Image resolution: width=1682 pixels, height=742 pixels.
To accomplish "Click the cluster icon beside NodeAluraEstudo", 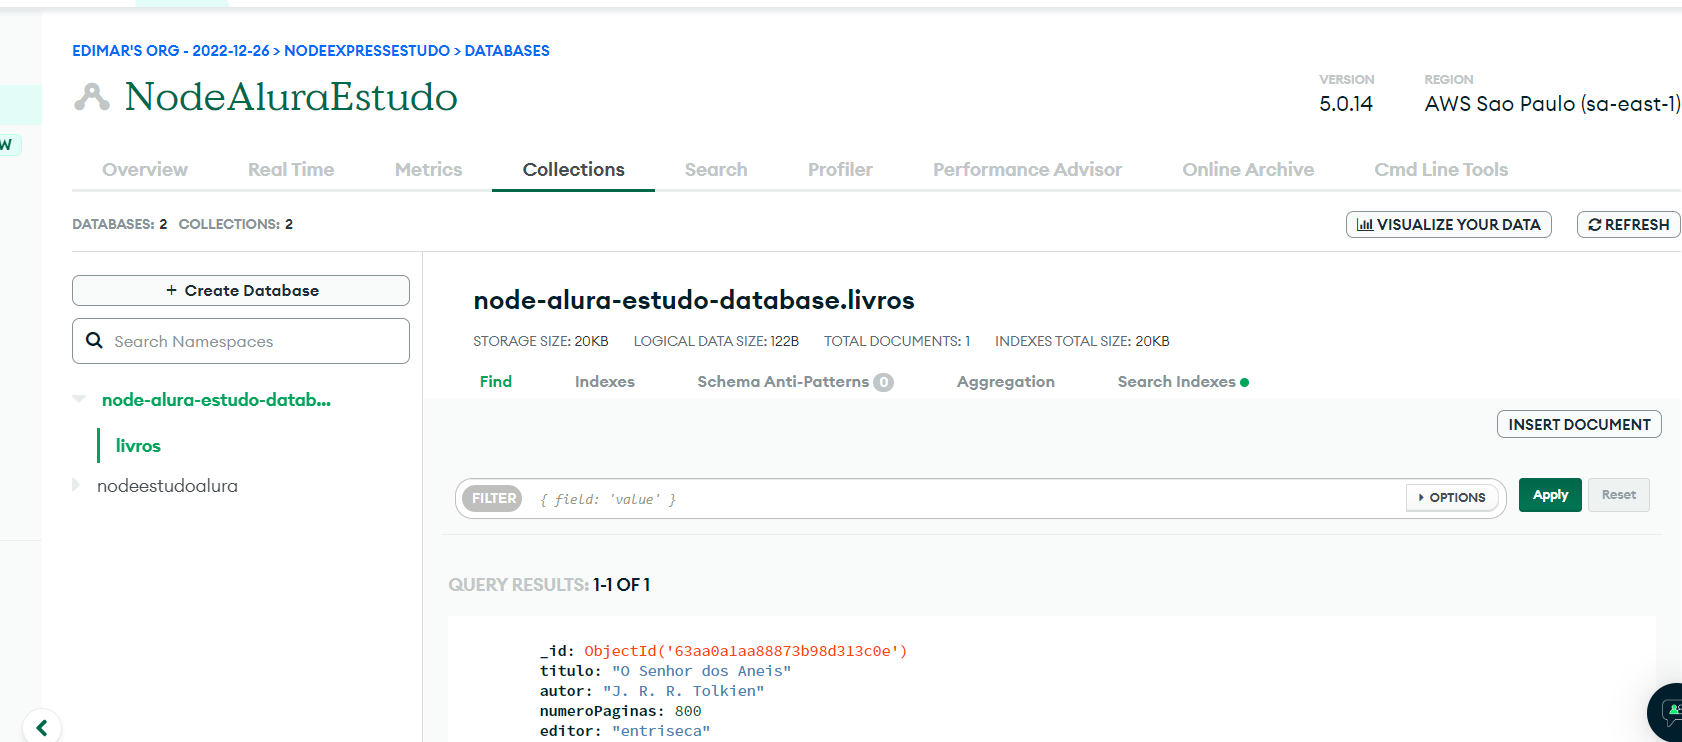I will click(92, 97).
